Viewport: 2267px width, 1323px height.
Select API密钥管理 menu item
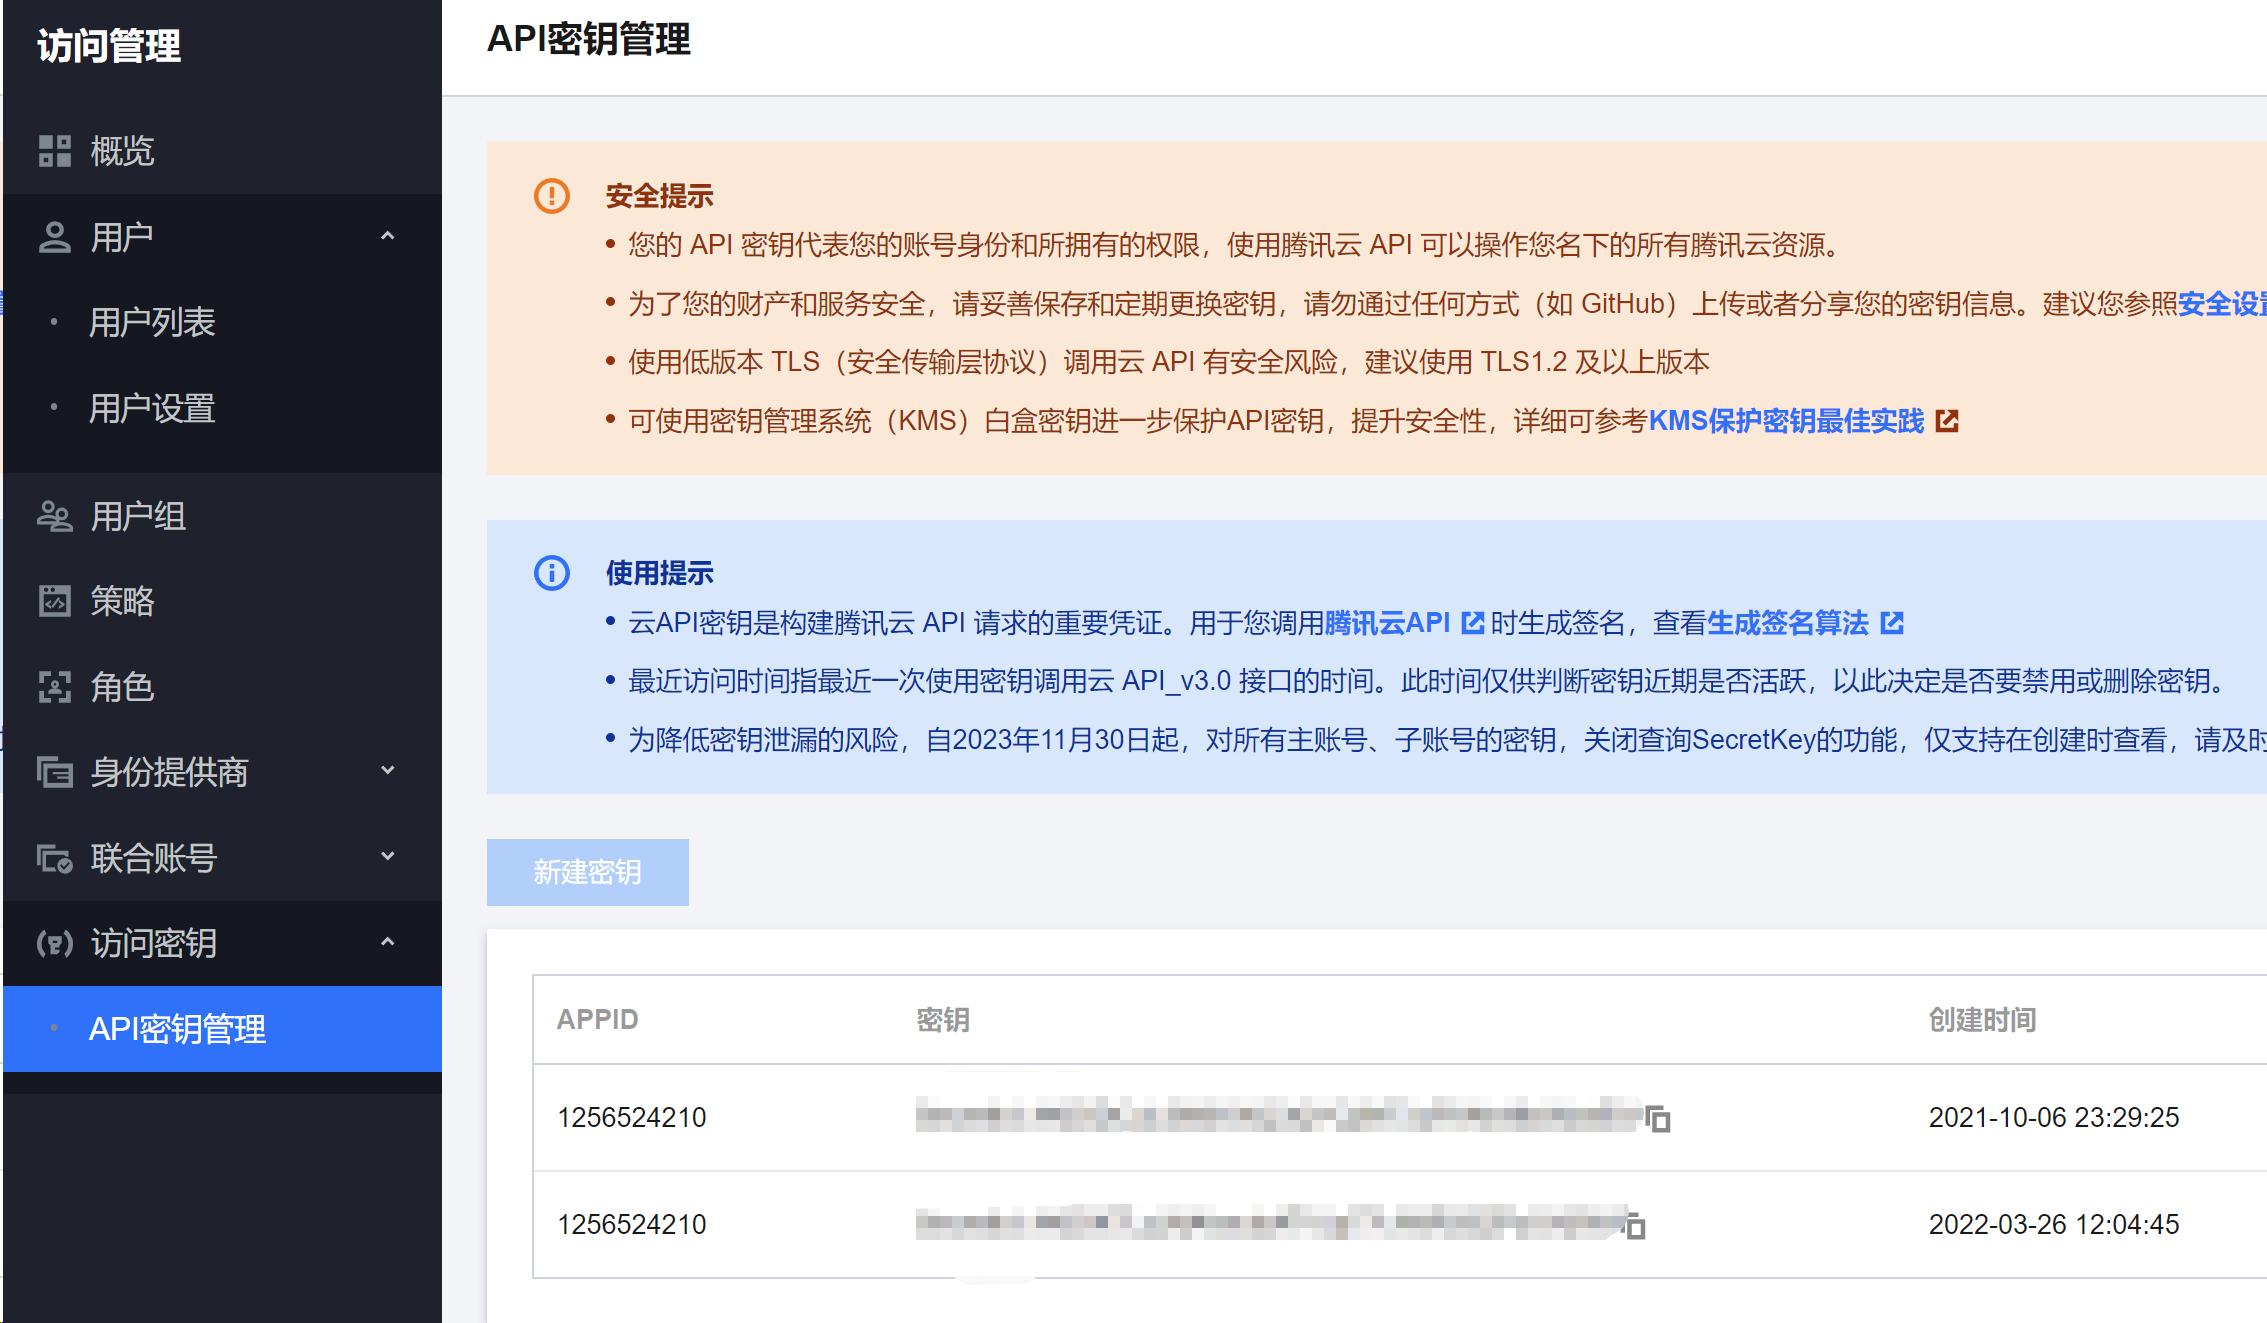(x=177, y=1029)
